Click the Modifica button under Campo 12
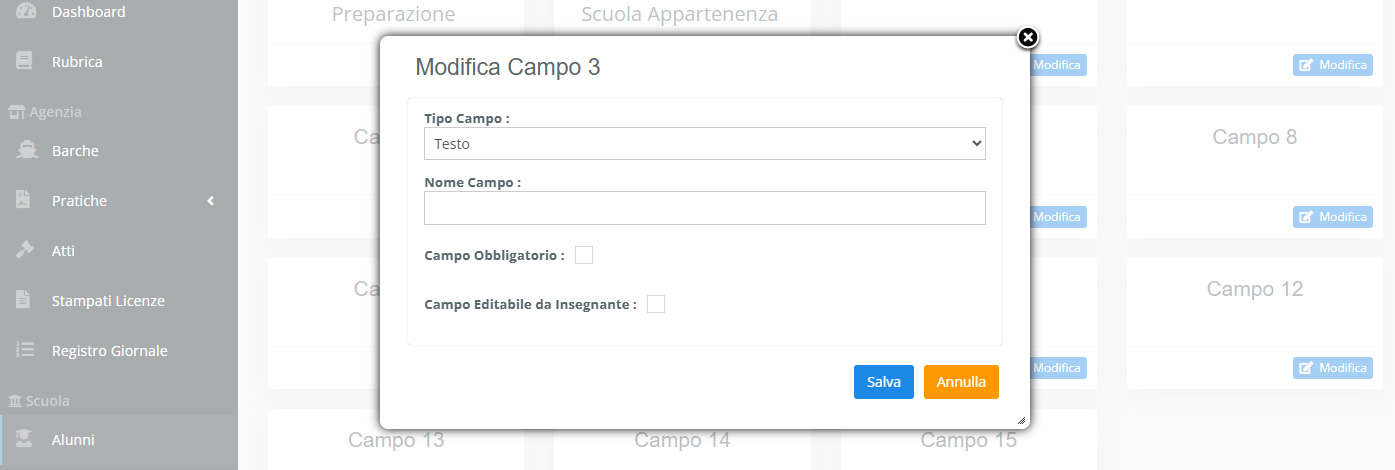Image resolution: width=1395 pixels, height=470 pixels. click(1332, 368)
